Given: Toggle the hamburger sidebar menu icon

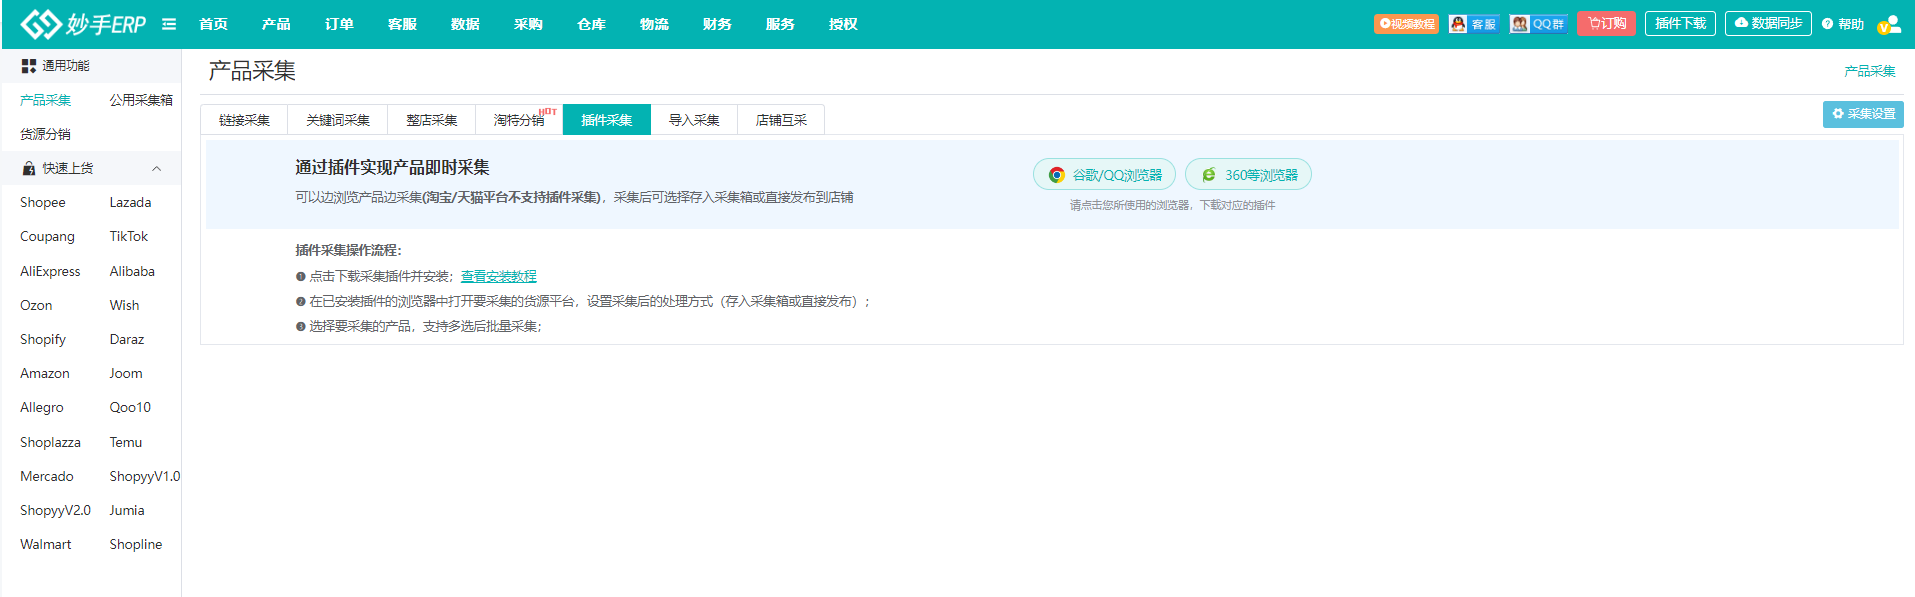Looking at the screenshot, I should tap(169, 24).
